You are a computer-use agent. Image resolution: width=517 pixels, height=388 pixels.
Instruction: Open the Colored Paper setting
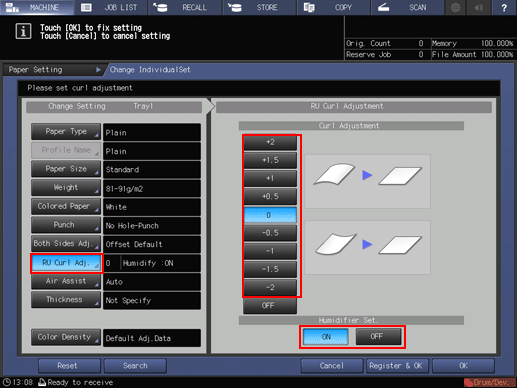coord(66,206)
